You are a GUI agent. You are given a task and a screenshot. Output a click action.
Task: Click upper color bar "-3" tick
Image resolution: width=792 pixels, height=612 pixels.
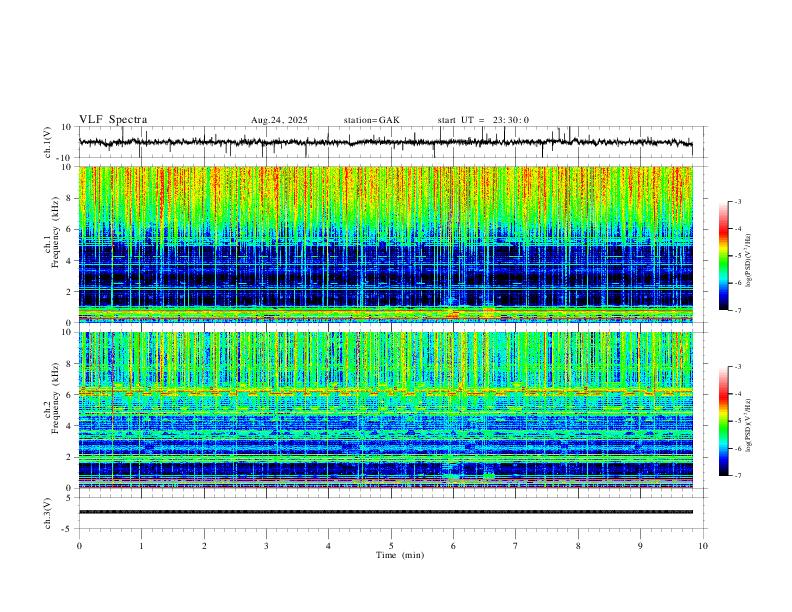click(738, 202)
